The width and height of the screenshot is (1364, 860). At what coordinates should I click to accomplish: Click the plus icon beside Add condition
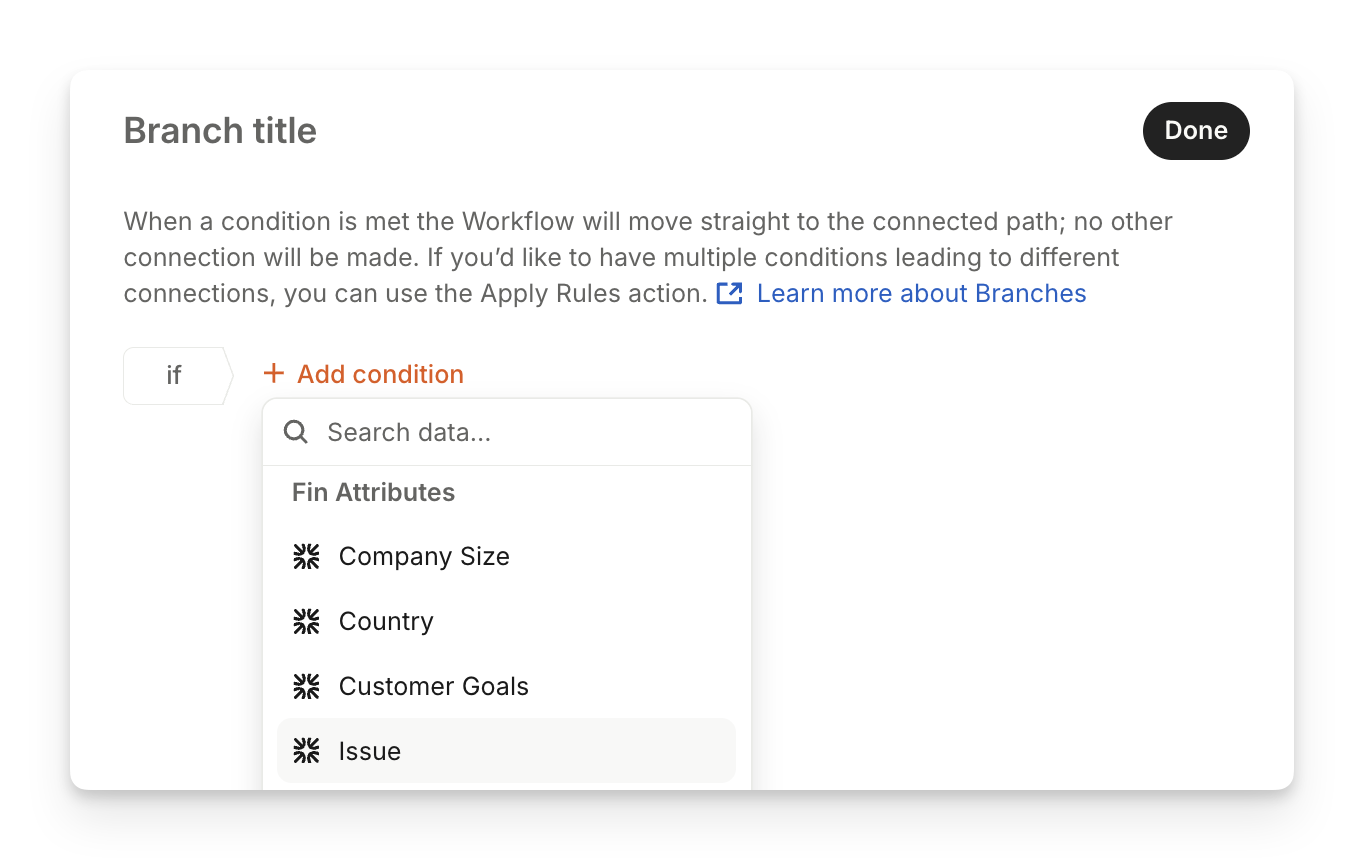(x=273, y=374)
